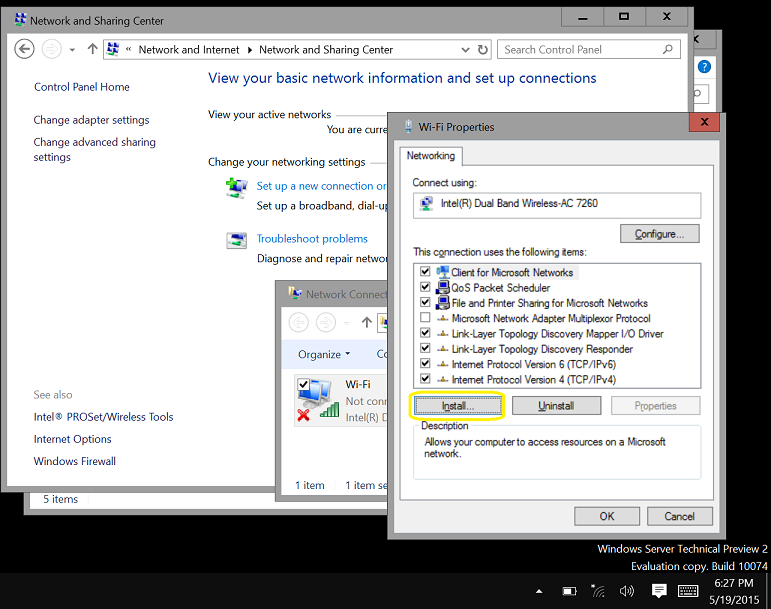Open the Organize dropdown menu

(324, 354)
